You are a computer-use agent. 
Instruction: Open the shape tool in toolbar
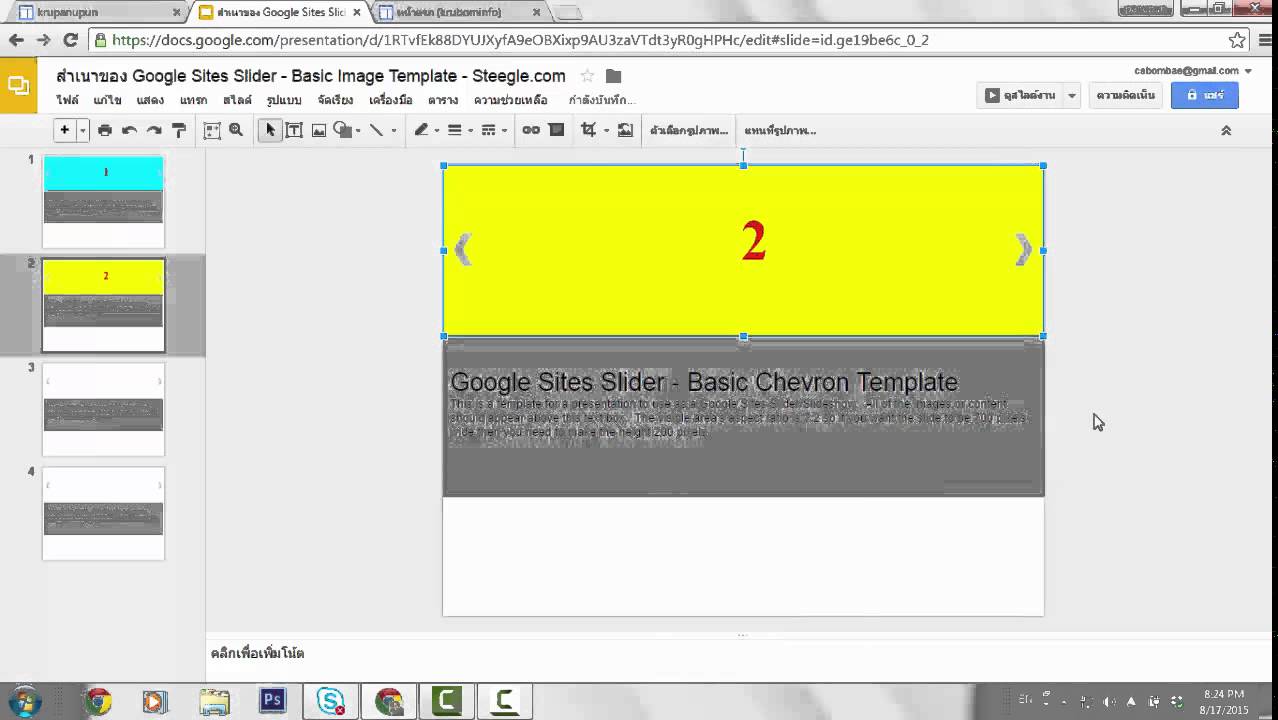[343, 130]
